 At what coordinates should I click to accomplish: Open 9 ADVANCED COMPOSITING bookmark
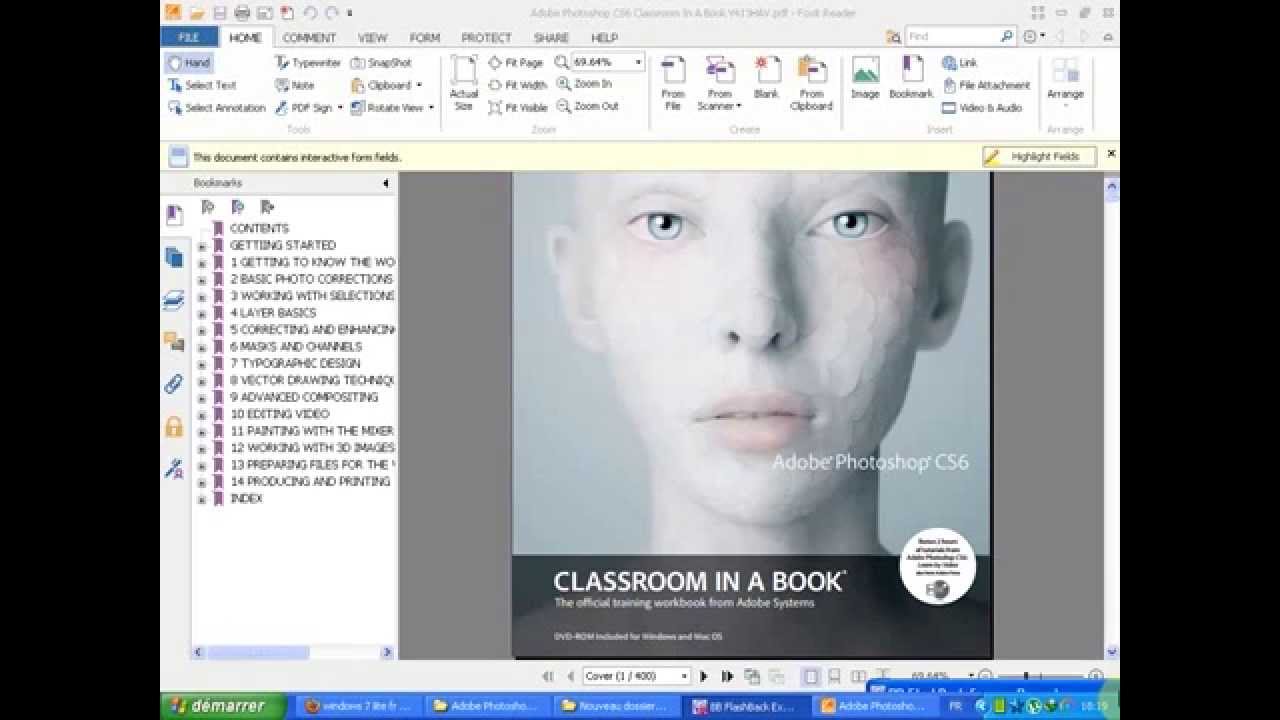(x=304, y=397)
